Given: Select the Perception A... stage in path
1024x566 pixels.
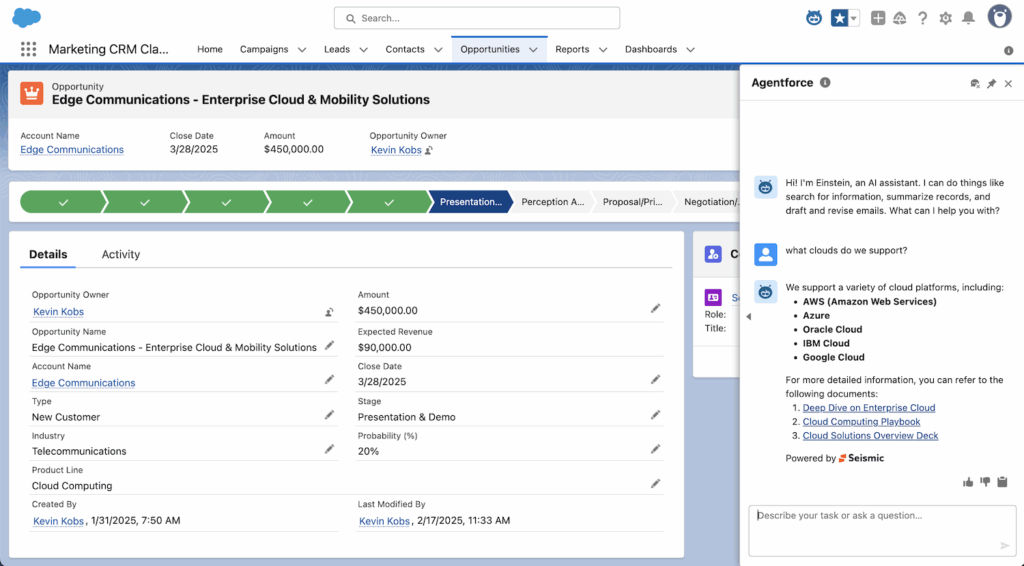Looking at the screenshot, I should pos(552,202).
